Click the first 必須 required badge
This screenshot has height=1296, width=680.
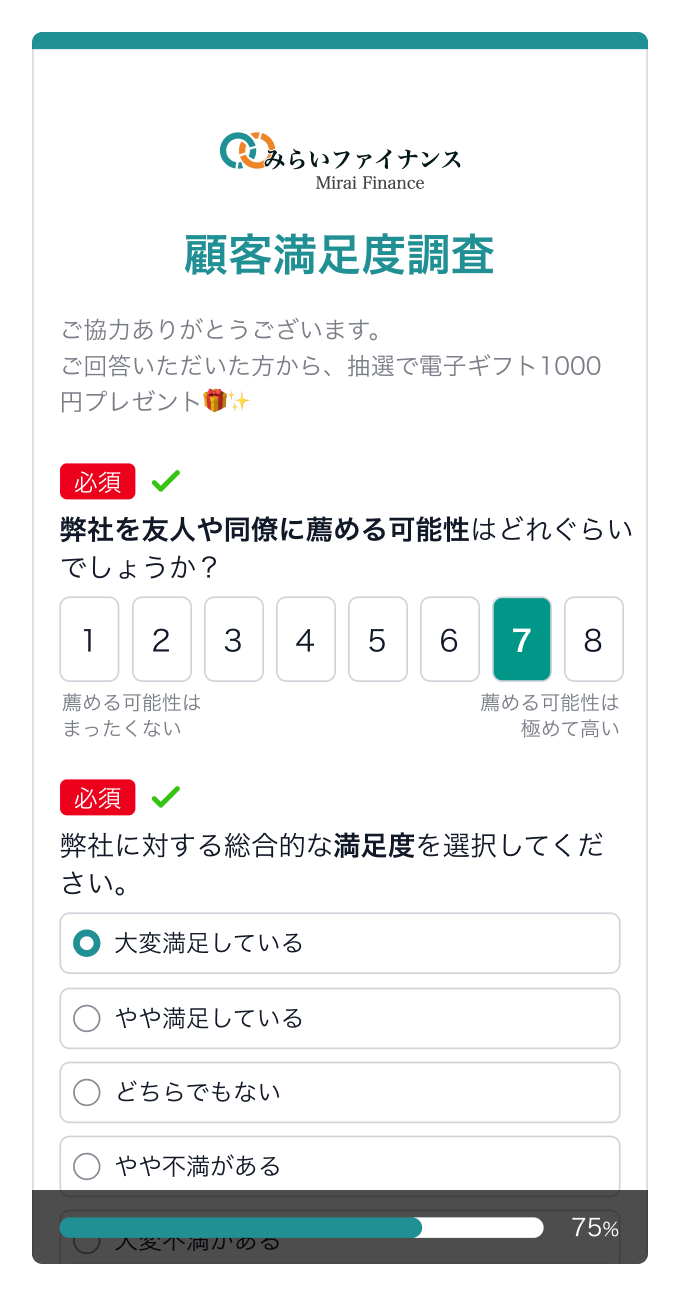[x=97, y=481]
